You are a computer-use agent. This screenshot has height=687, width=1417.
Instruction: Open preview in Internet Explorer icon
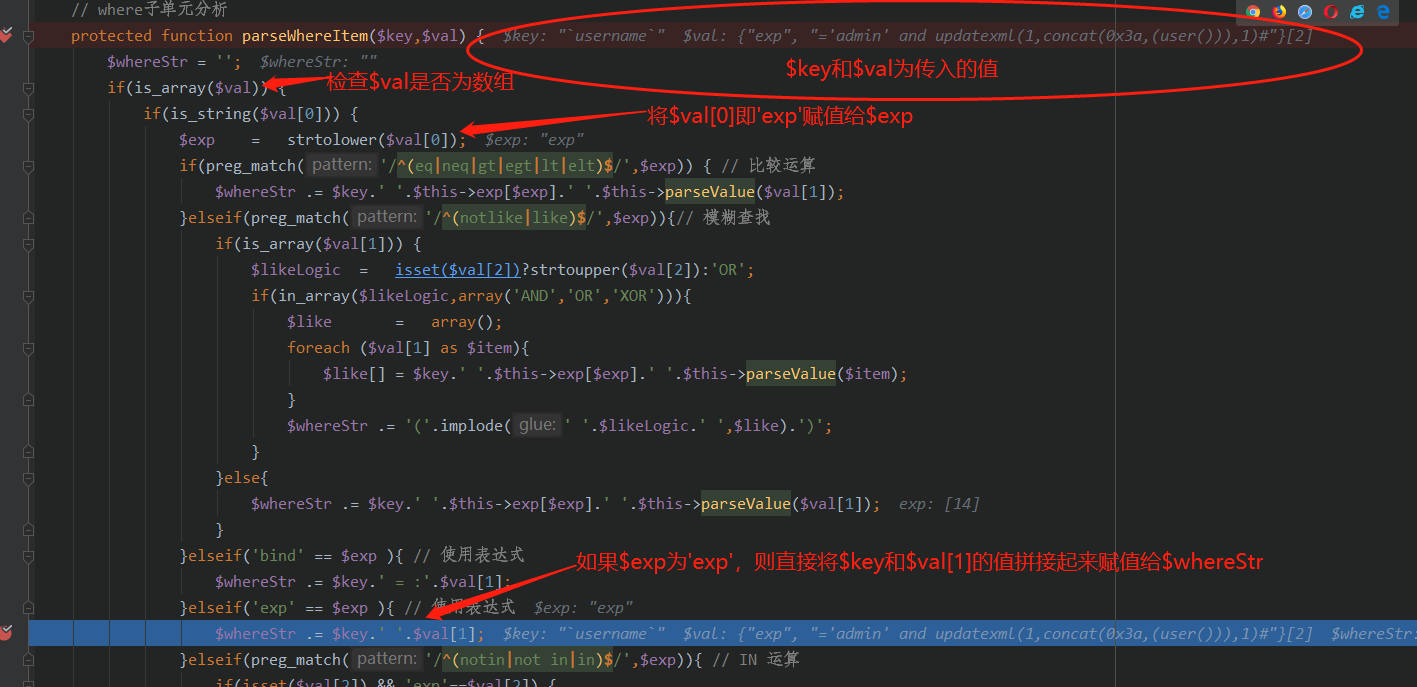point(1357,12)
